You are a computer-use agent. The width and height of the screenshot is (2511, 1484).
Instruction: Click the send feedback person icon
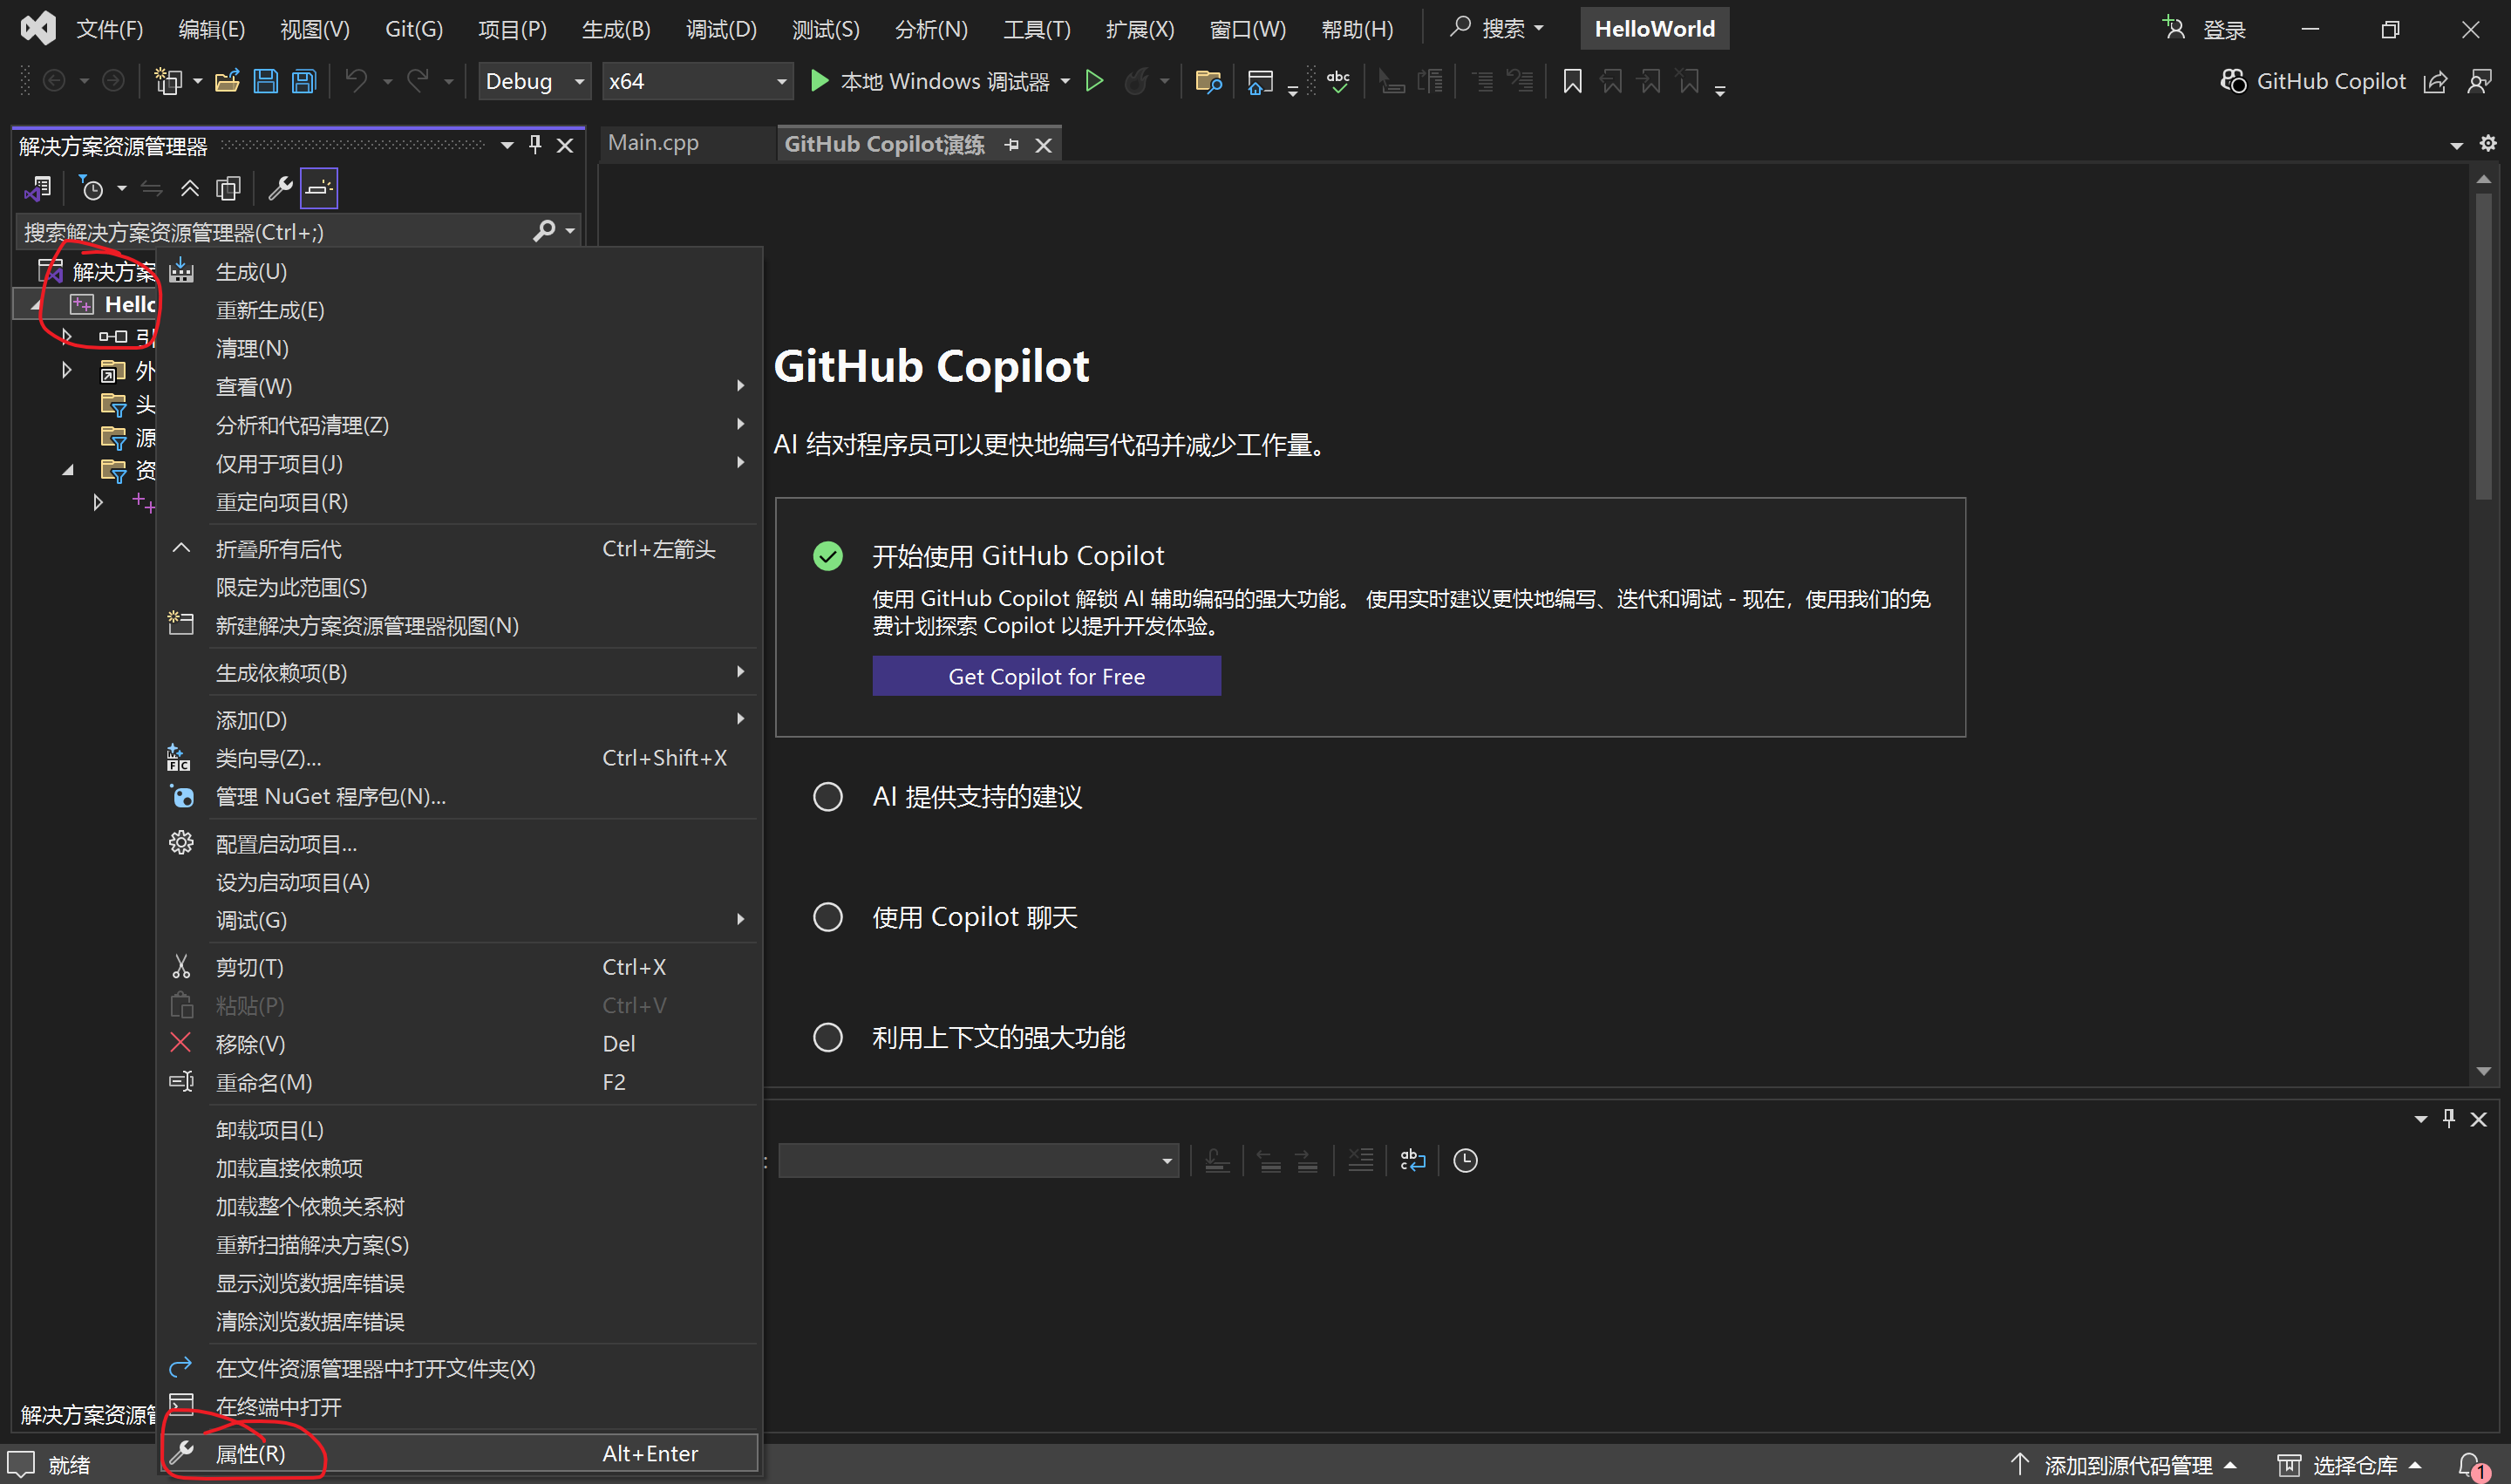(x=2479, y=82)
